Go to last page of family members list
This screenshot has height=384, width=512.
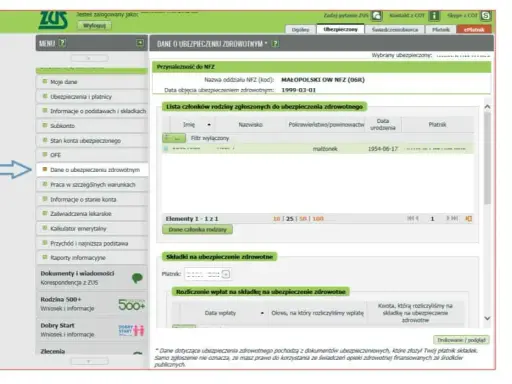455,218
